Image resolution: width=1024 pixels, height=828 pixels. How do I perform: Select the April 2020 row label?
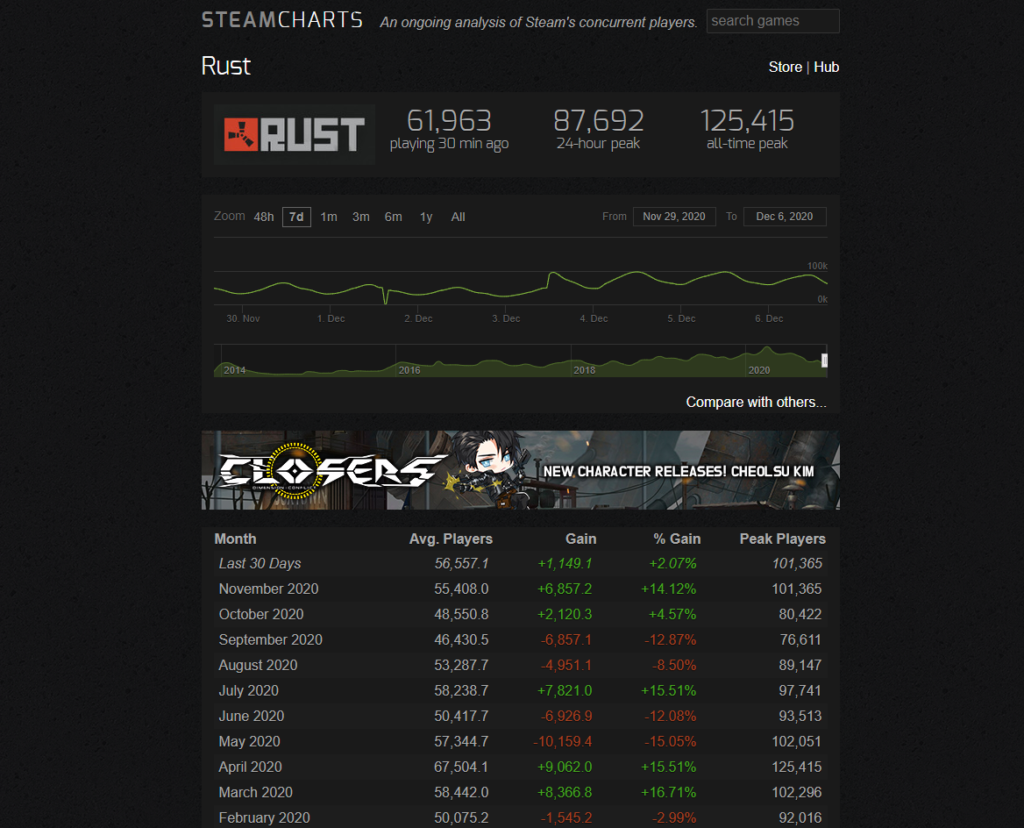click(250, 767)
